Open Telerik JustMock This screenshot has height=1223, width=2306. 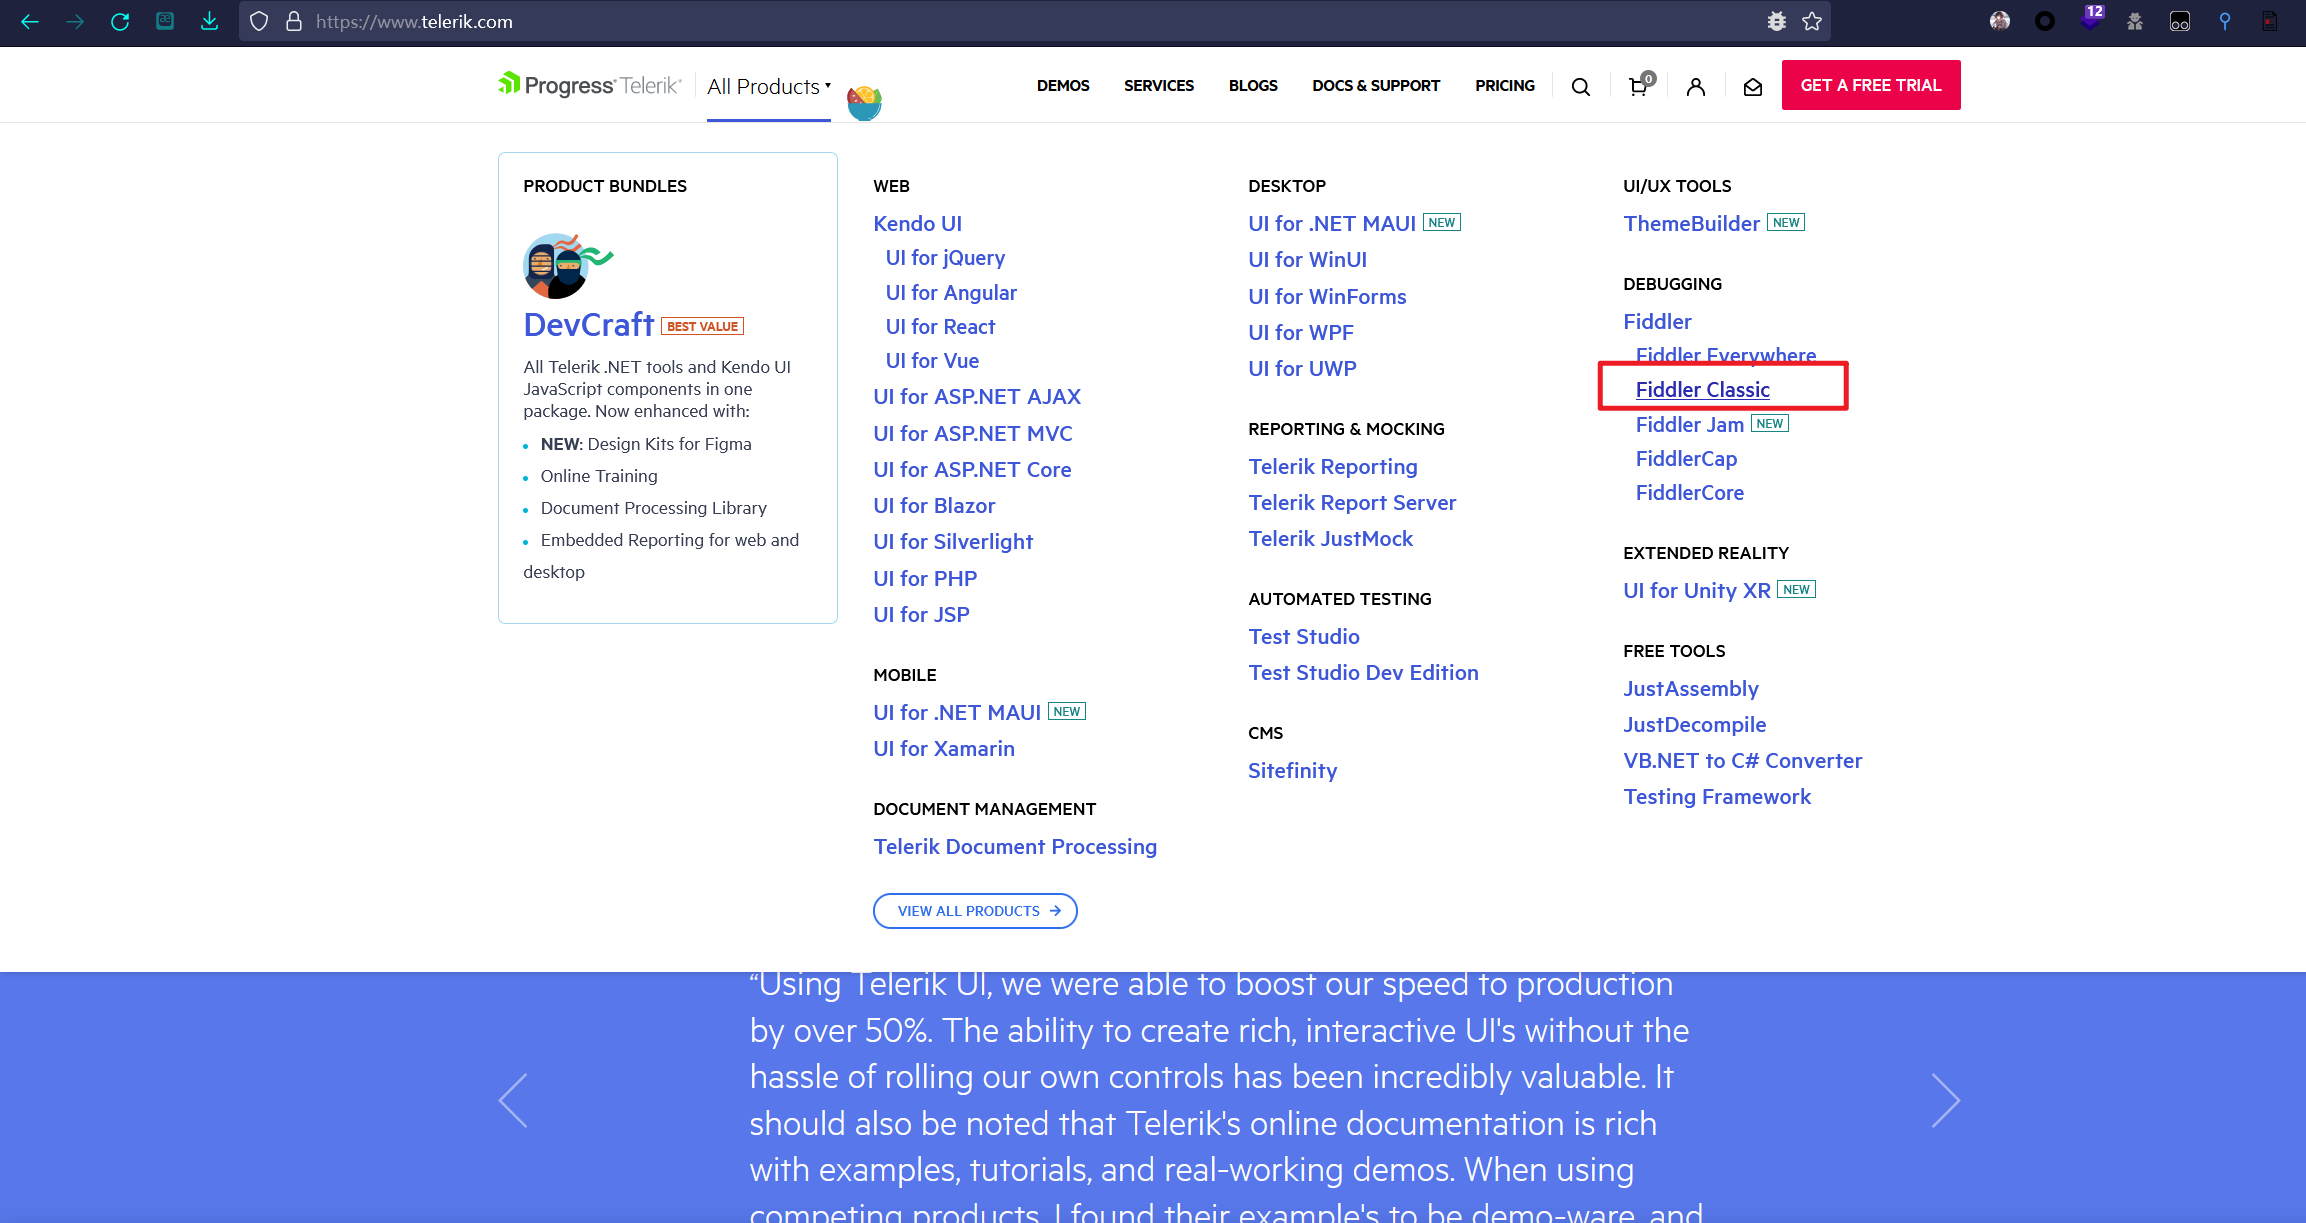[1331, 539]
